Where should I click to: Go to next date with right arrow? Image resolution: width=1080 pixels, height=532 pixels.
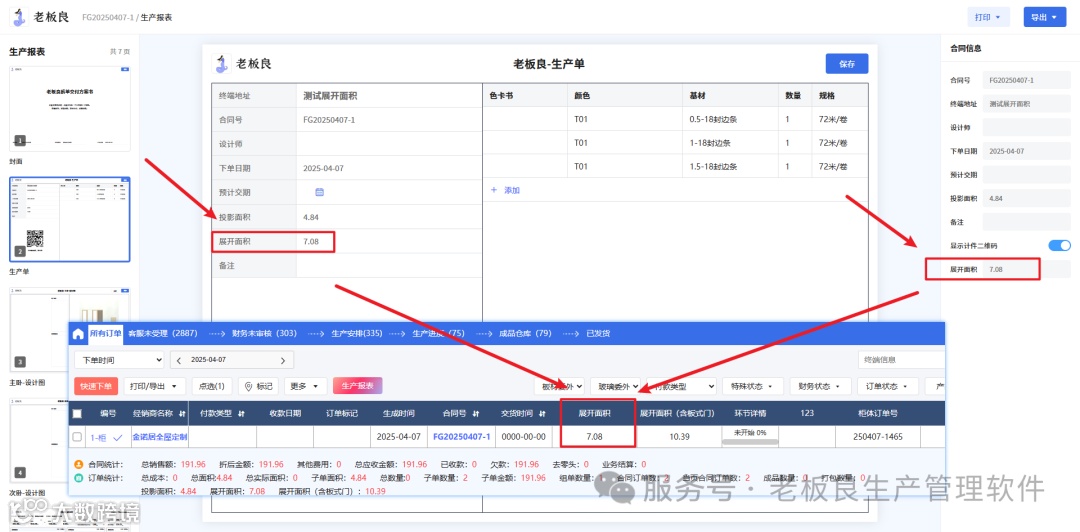[x=282, y=360]
